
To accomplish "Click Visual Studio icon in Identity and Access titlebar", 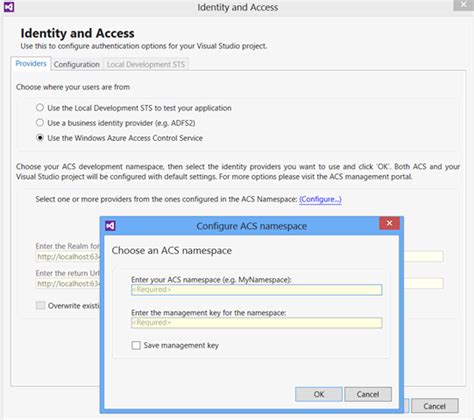I will [9, 7].
